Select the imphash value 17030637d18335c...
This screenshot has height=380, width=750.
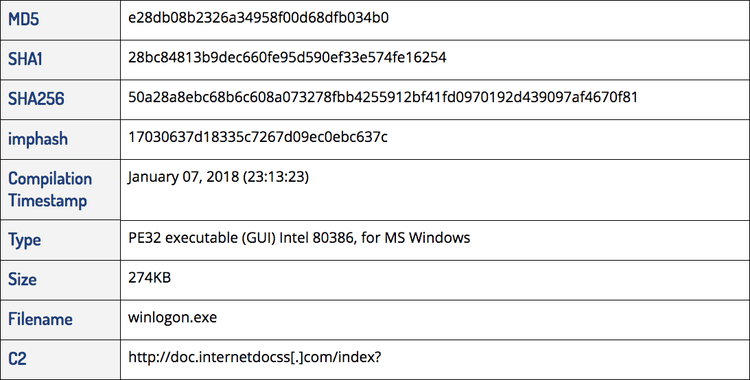coord(258,137)
